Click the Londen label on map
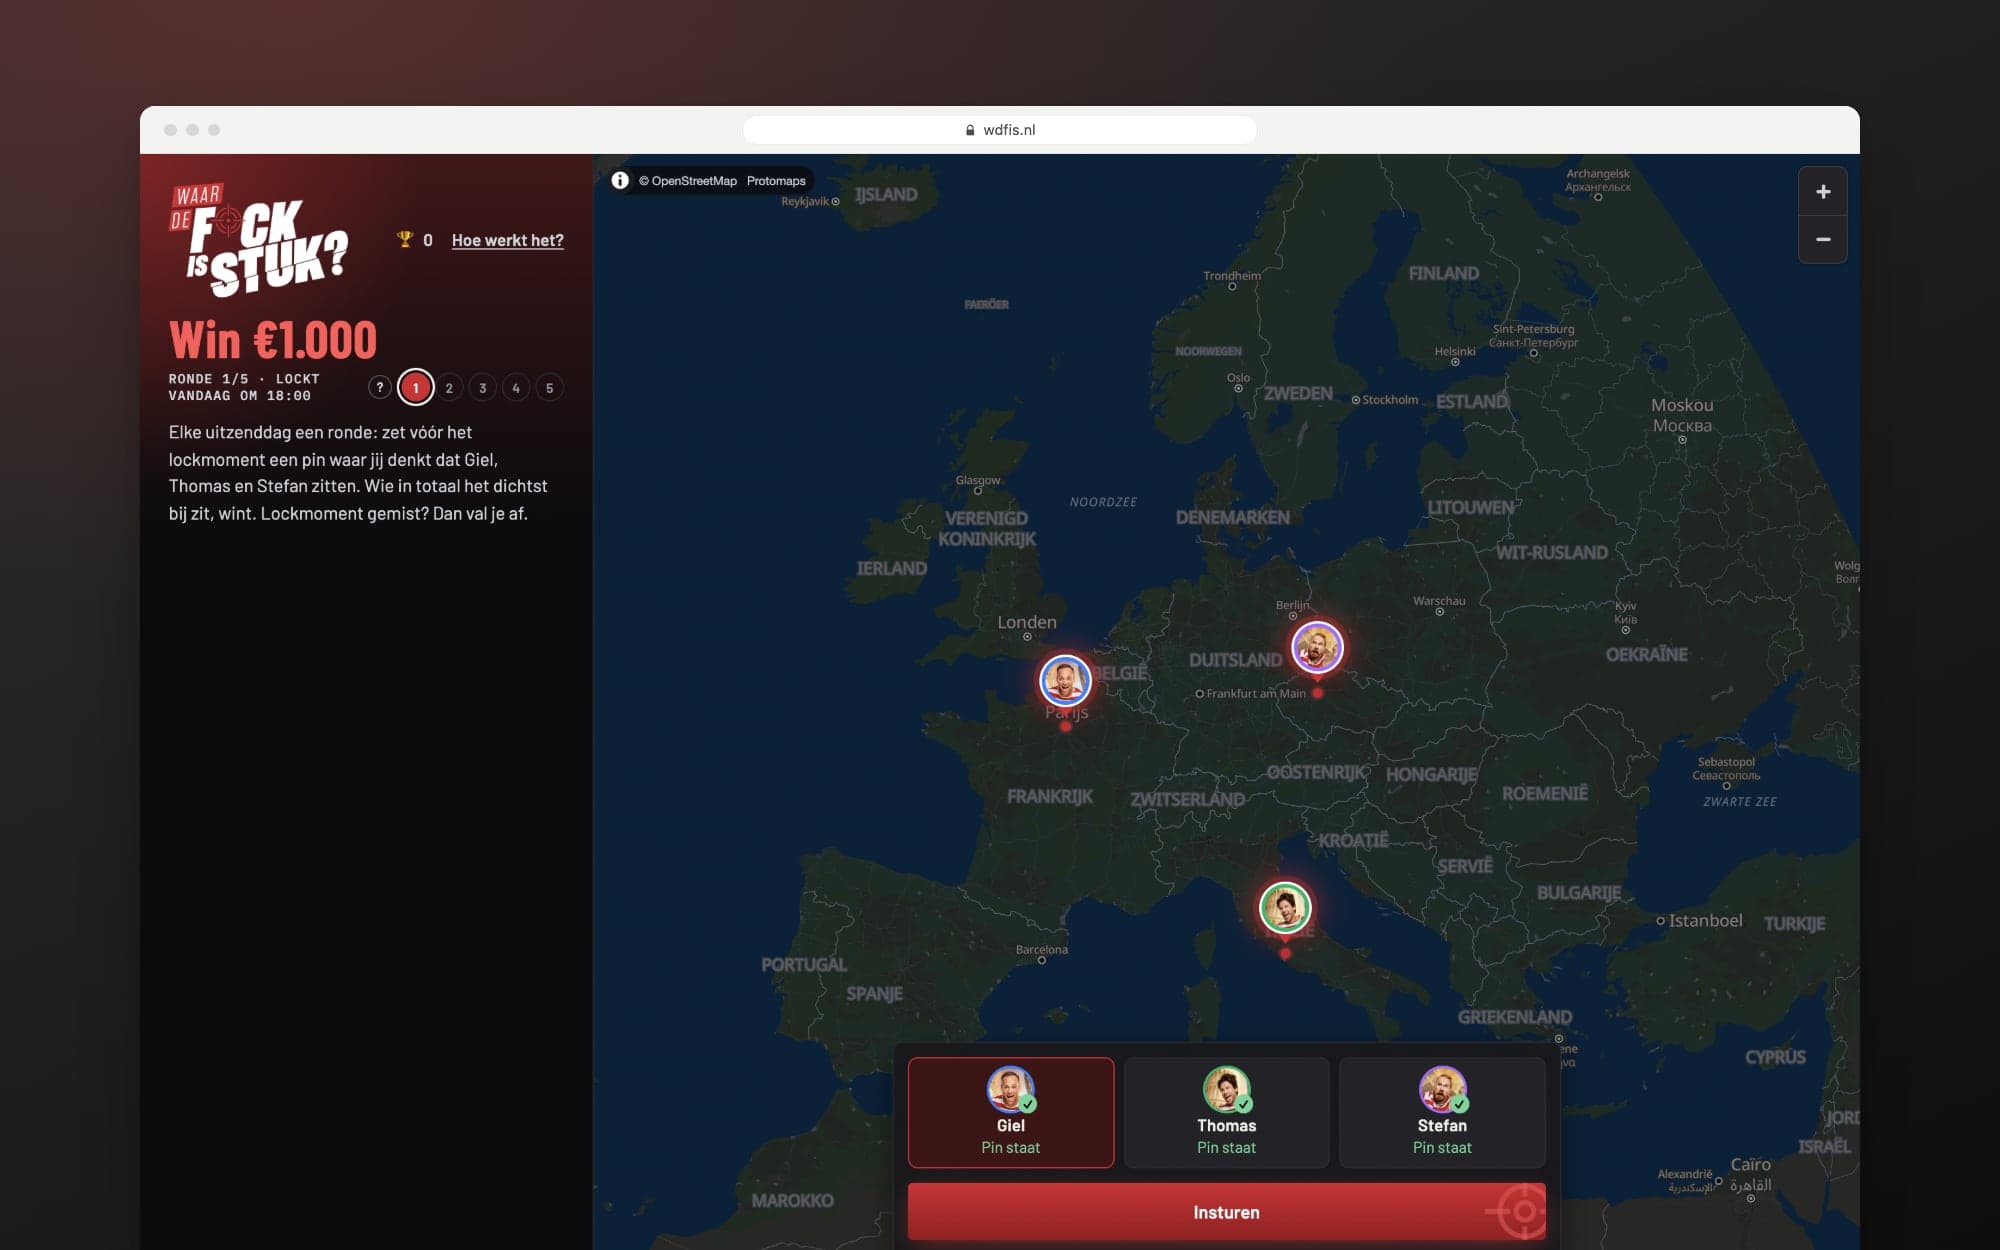Image resolution: width=2000 pixels, height=1250 pixels. (x=1027, y=622)
